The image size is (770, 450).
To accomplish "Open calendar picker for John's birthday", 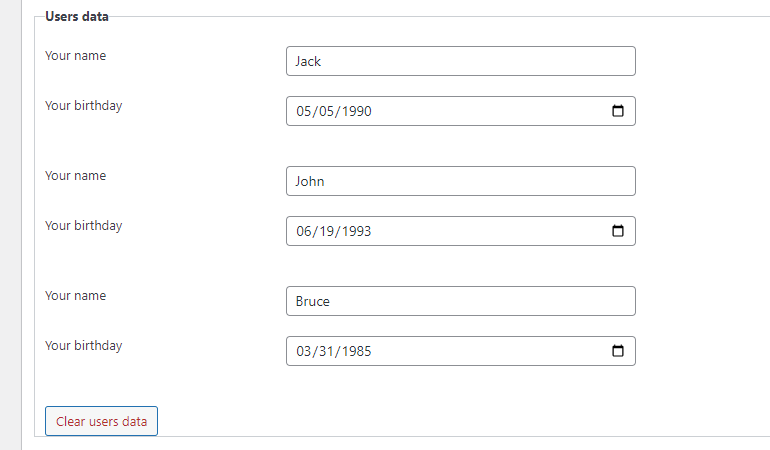I will tap(617, 231).
